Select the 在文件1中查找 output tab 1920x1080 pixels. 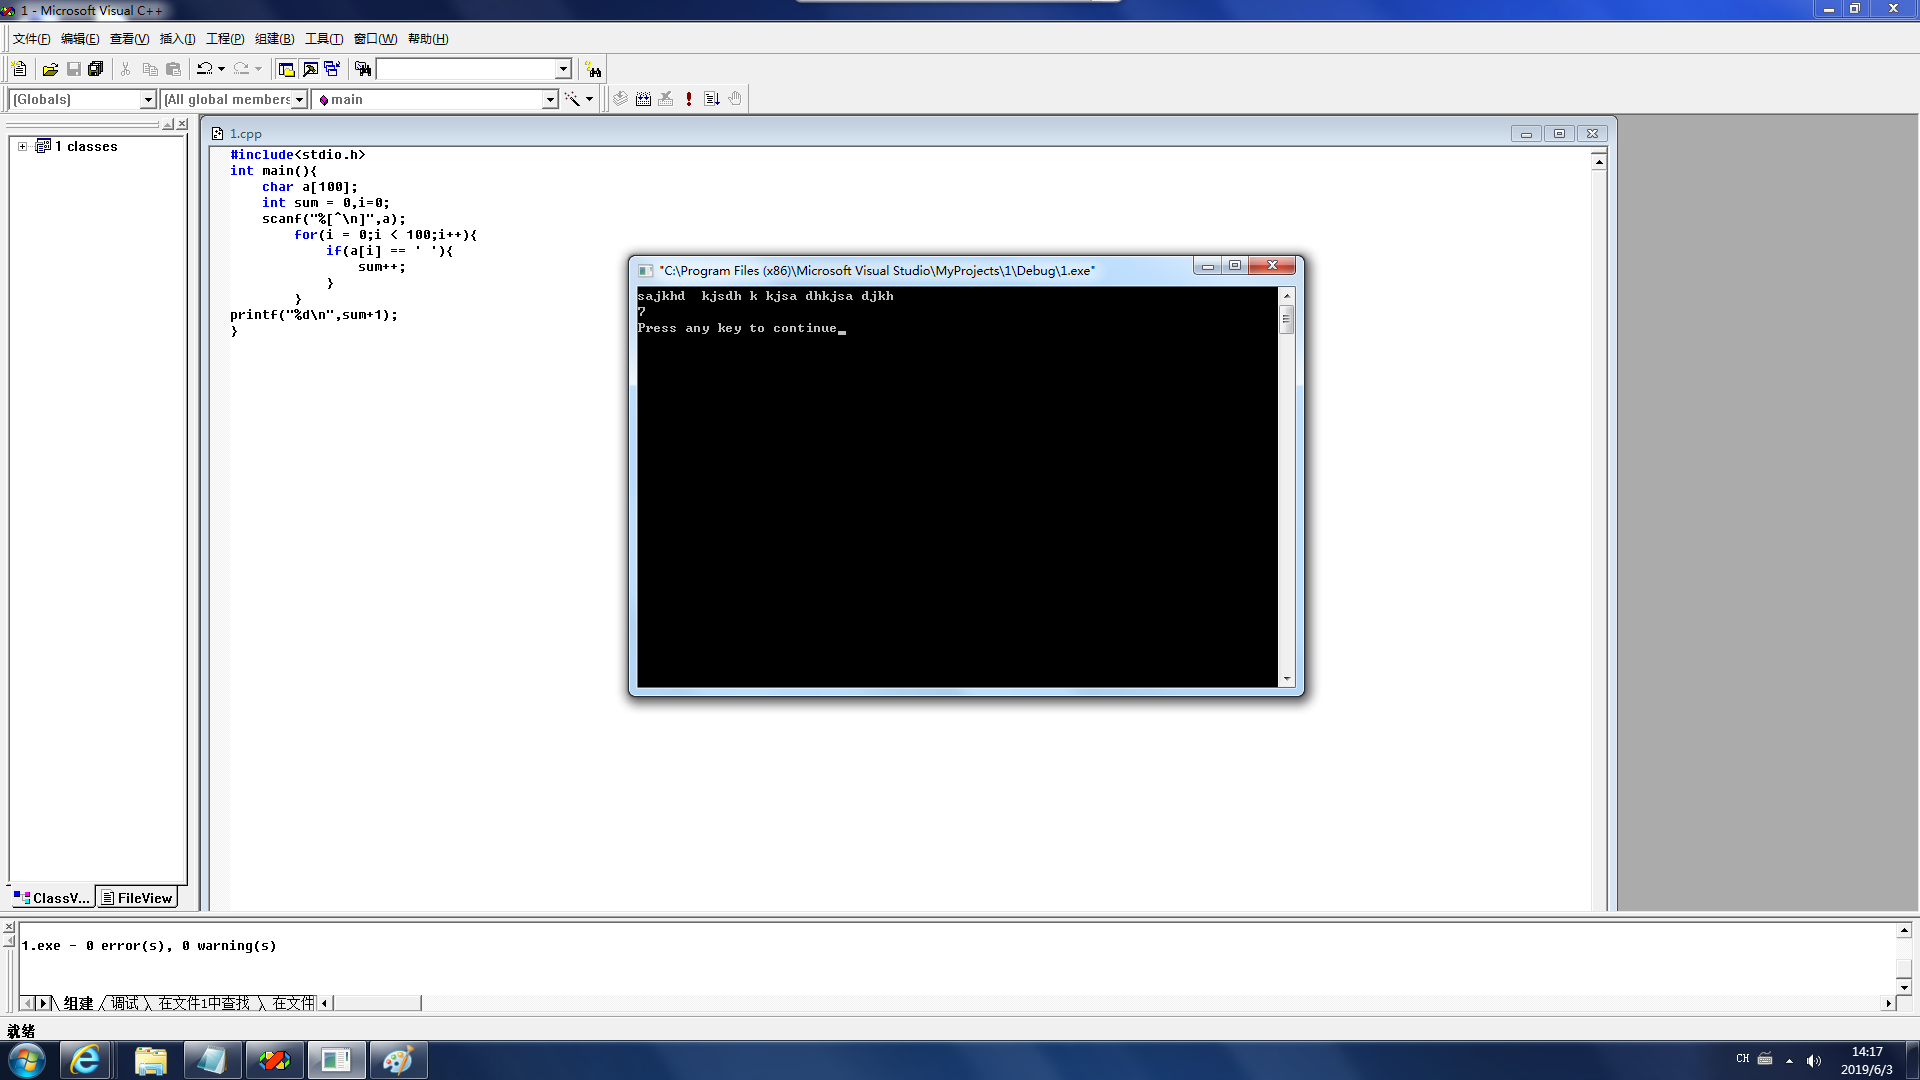[x=204, y=1003]
